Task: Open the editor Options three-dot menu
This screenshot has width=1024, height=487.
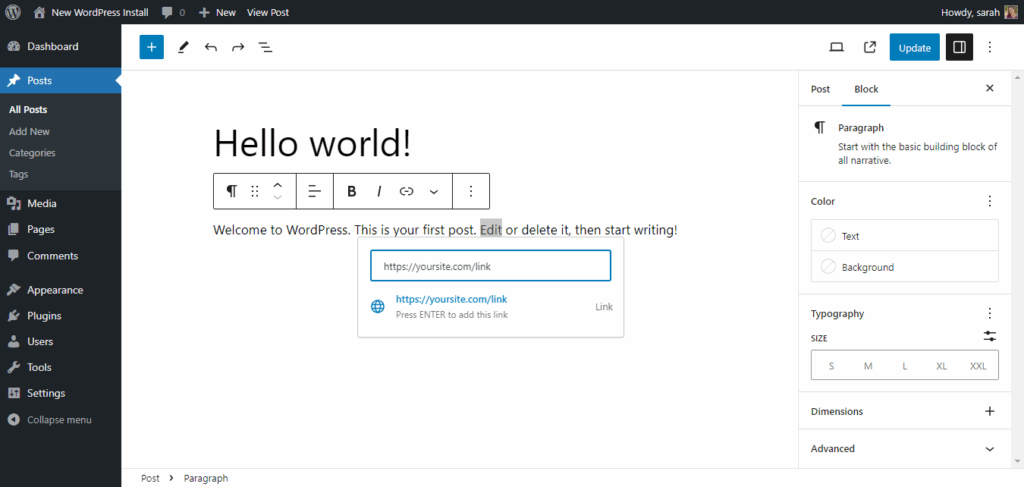Action: 990,47
